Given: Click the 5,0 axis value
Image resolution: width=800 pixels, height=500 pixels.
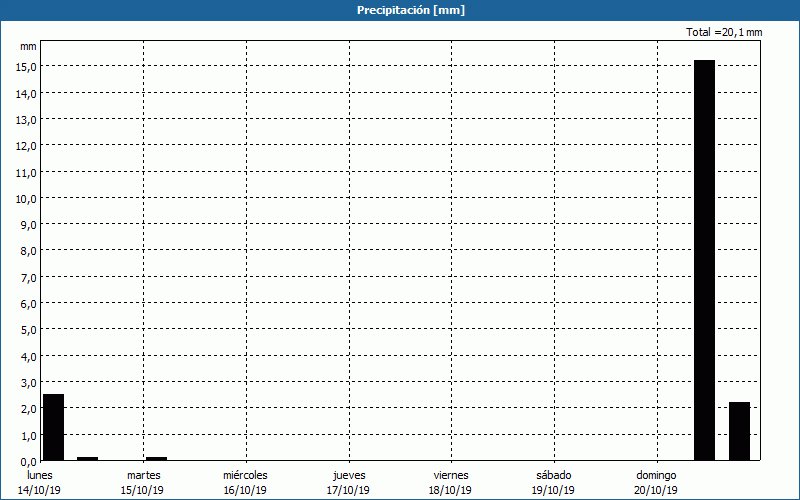Looking at the screenshot, I should [29, 330].
